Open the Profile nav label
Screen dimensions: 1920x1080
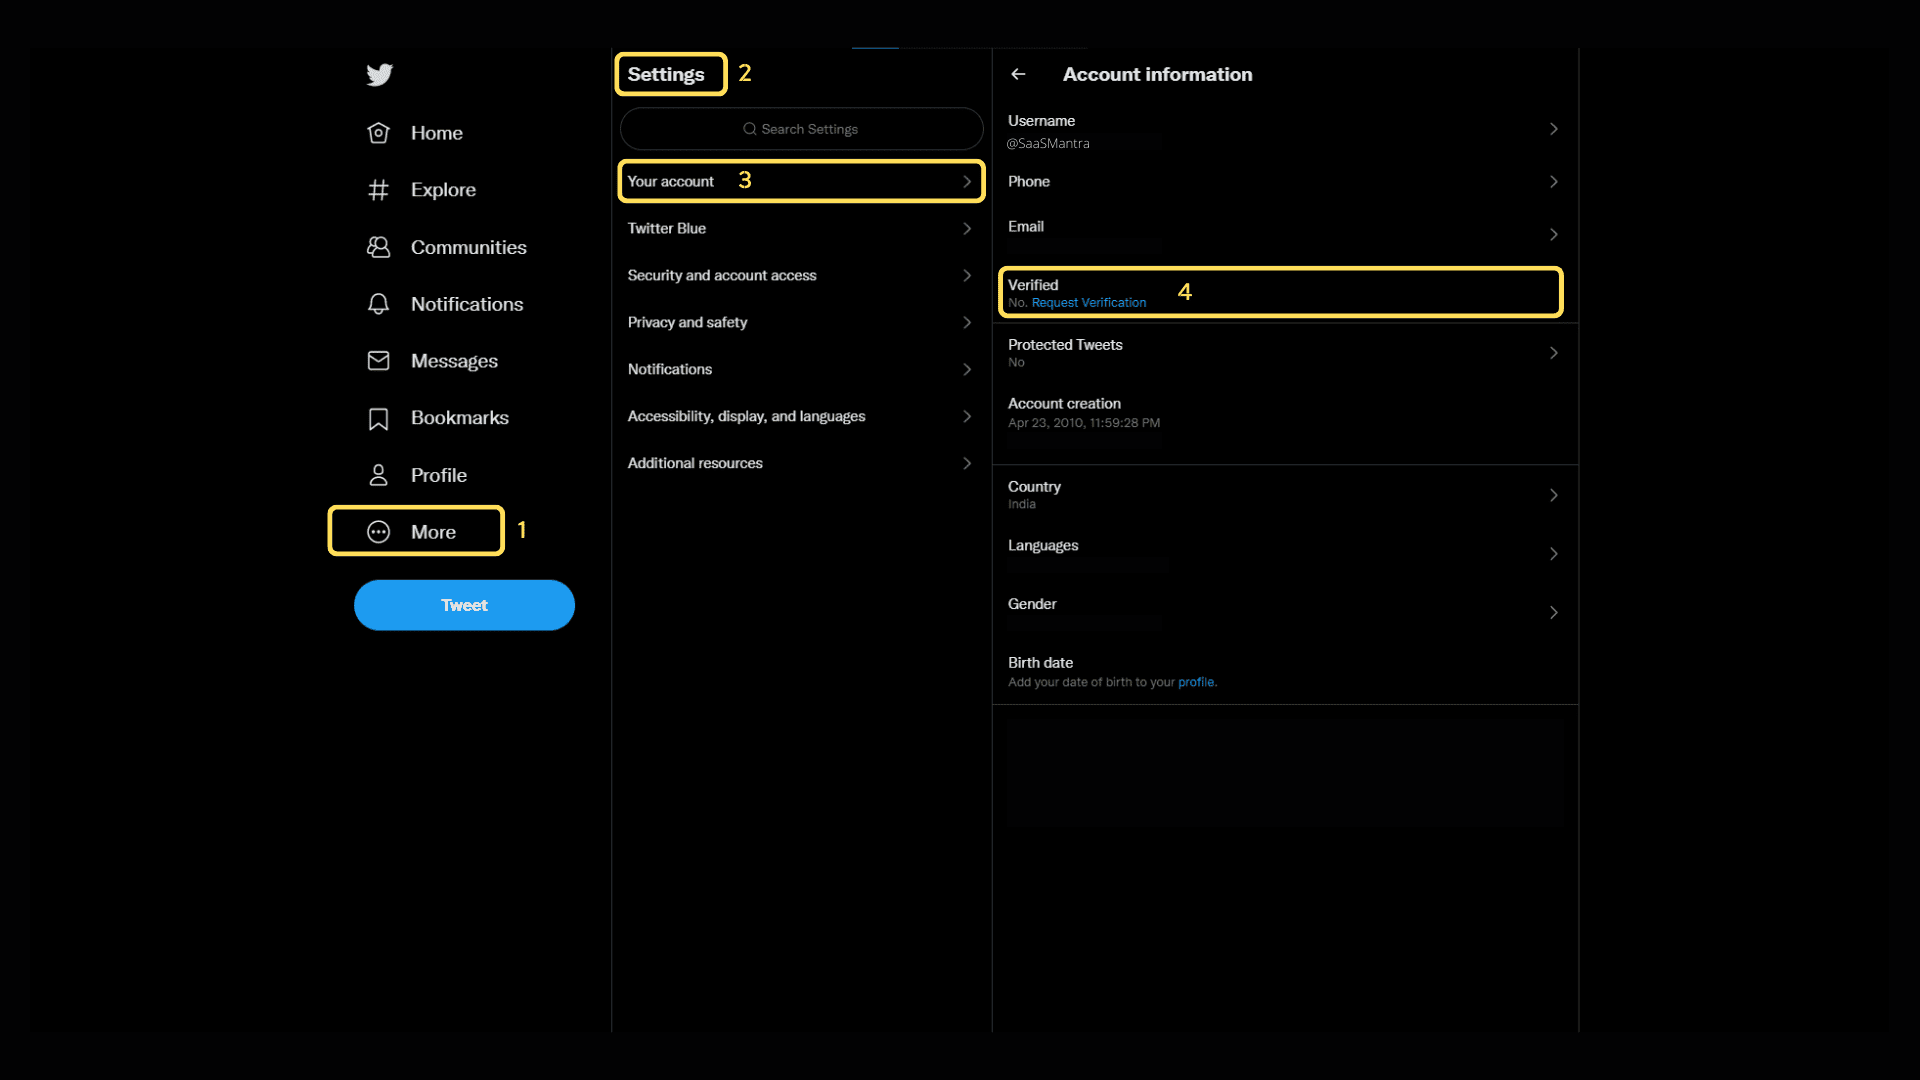click(438, 475)
